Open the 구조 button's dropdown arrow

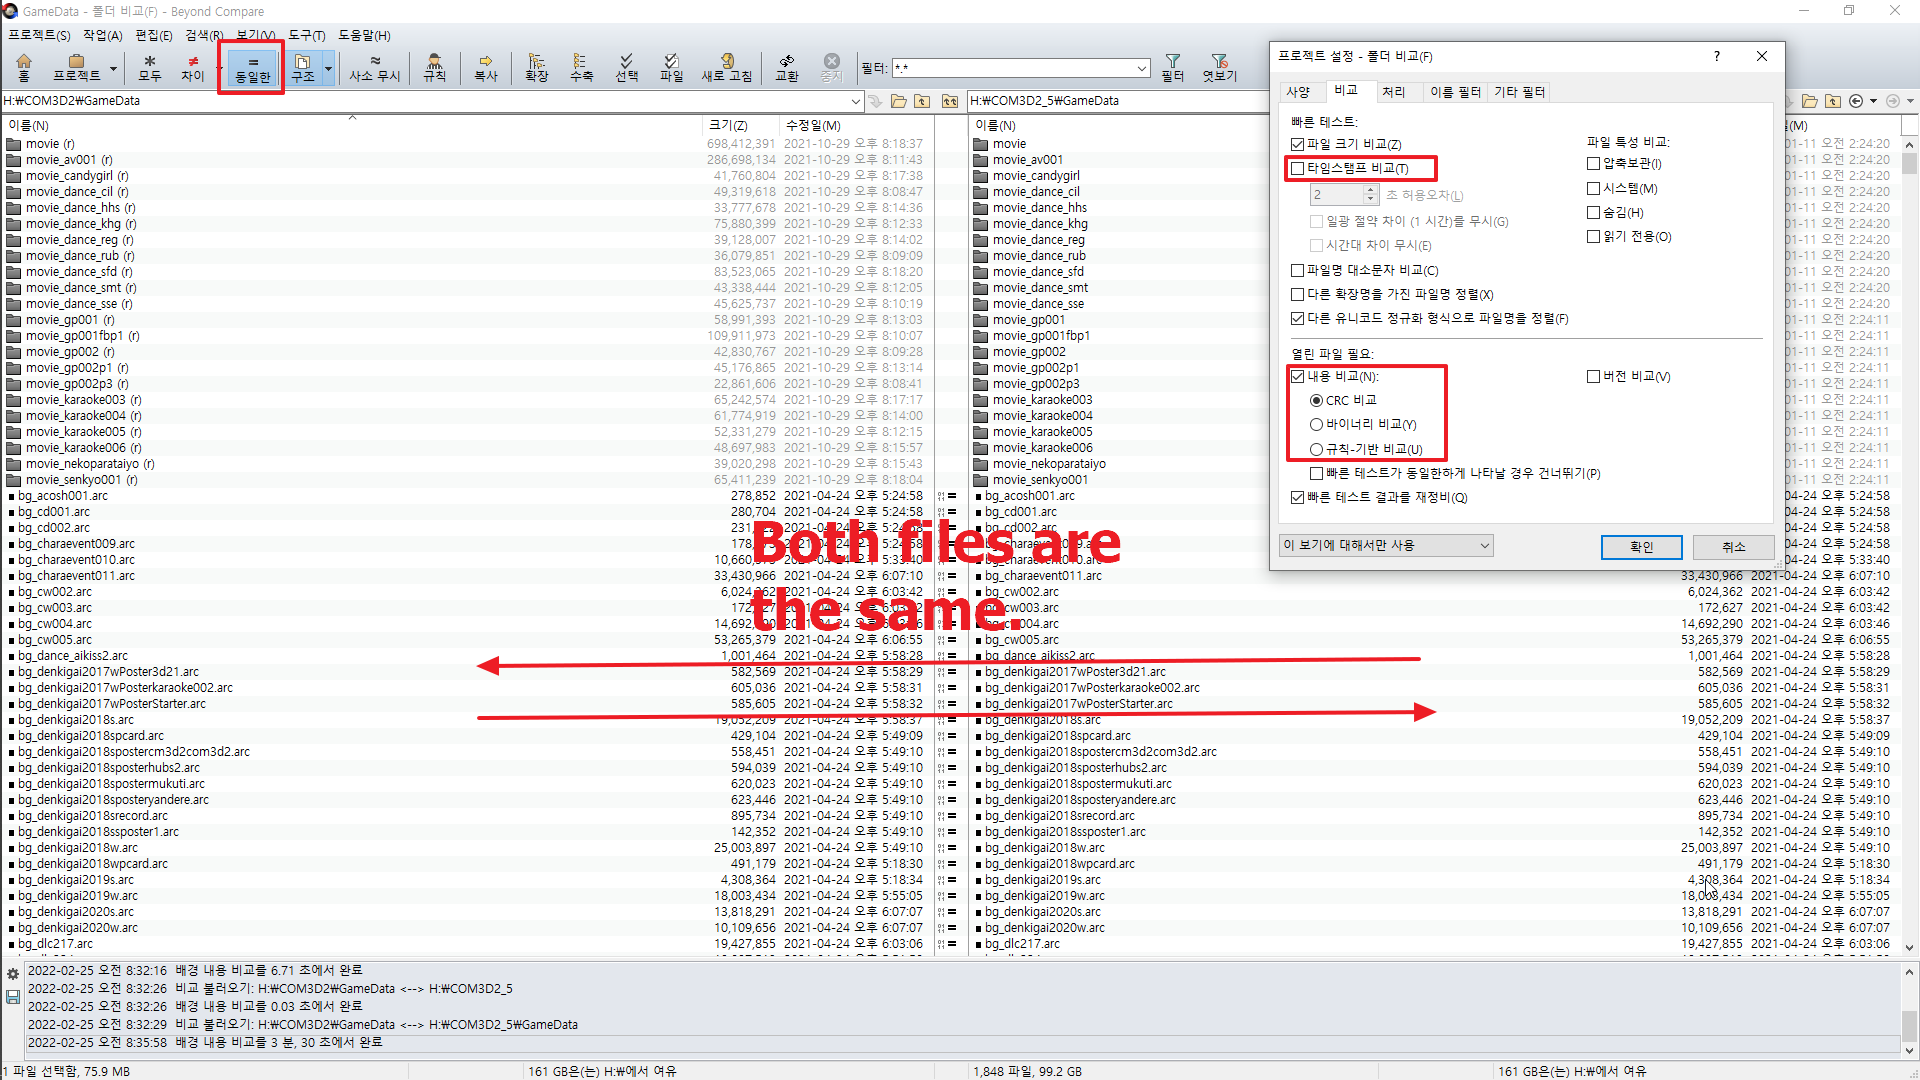328,67
